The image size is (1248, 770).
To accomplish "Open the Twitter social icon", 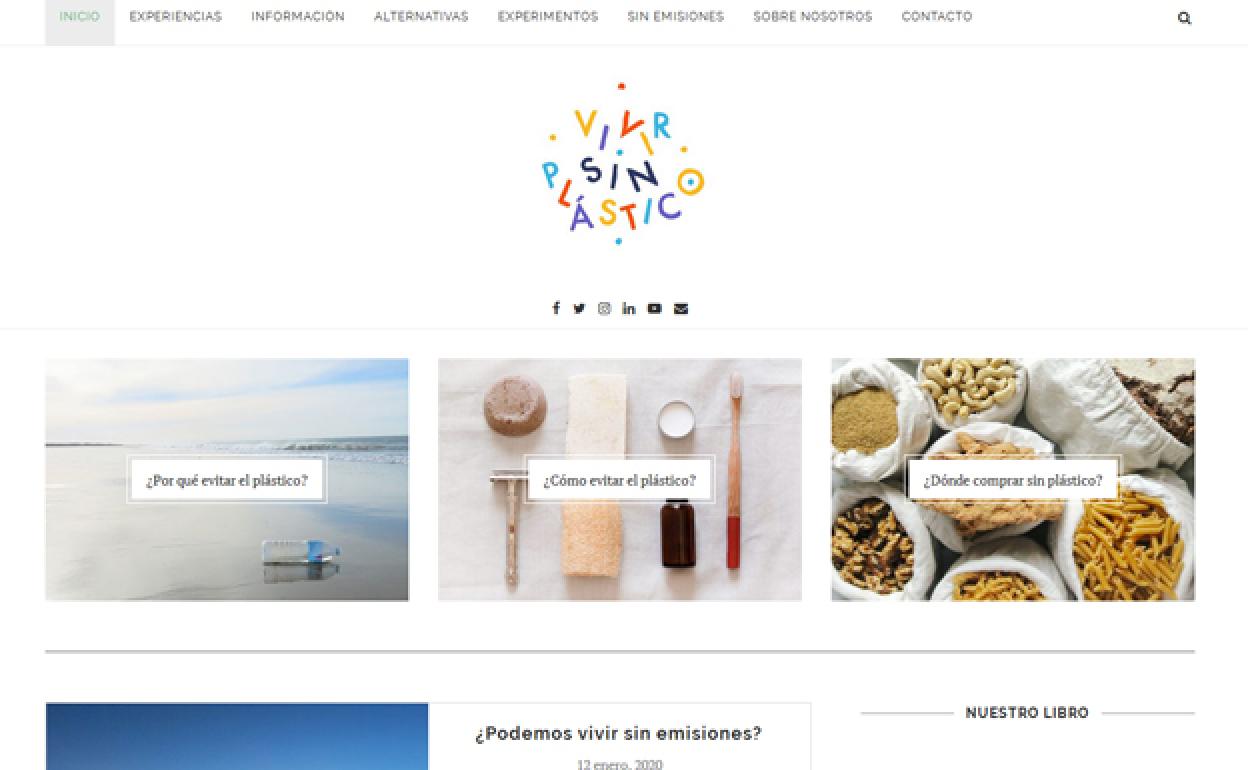I will click(x=579, y=308).
